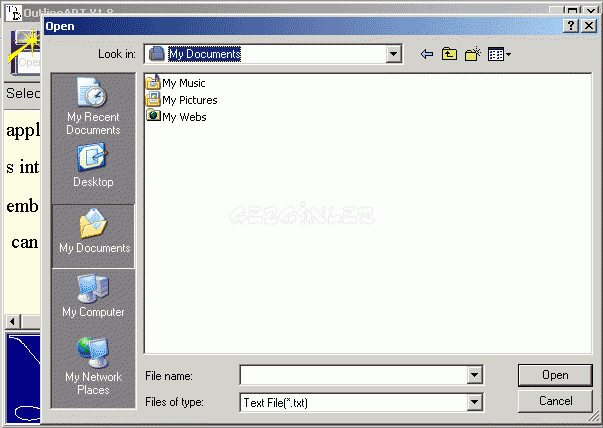Viewport: 603px width, 428px height.
Task: Browse My Network Places
Action: point(93,366)
